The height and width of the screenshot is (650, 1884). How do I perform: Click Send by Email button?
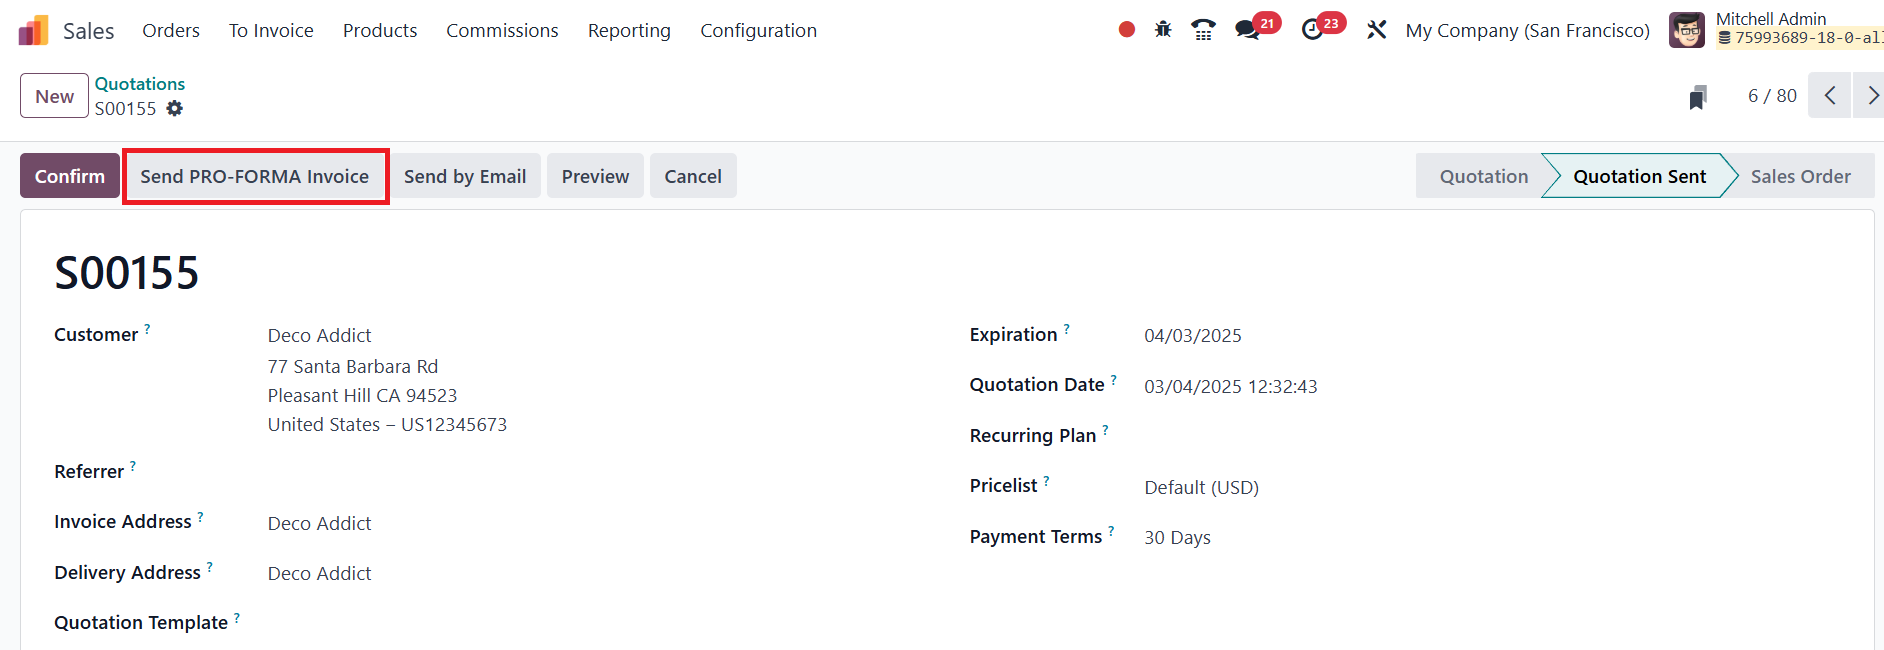click(465, 176)
